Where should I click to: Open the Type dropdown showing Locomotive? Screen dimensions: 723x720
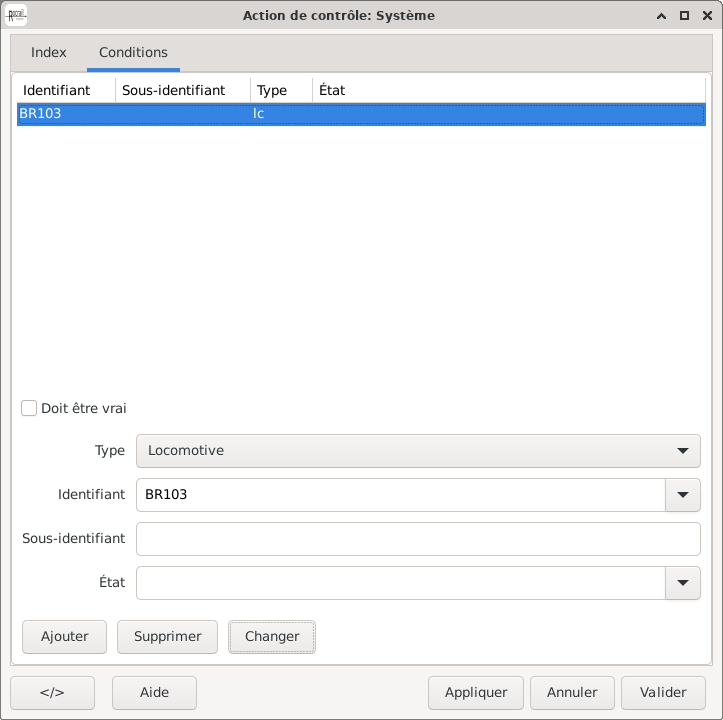pos(417,451)
